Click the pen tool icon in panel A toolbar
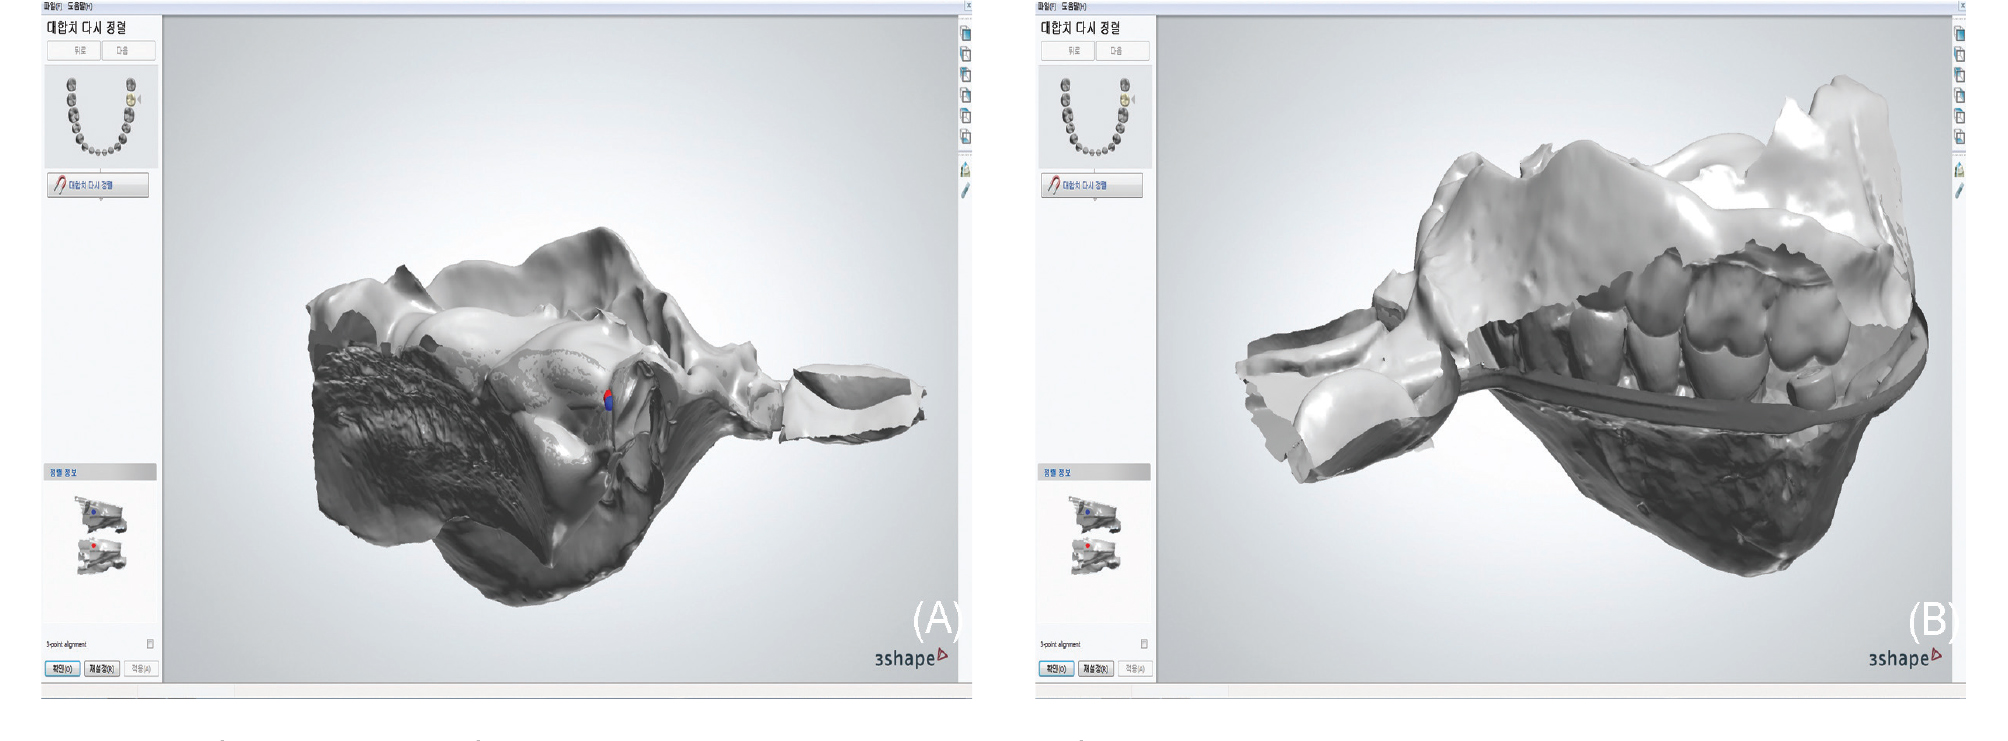This screenshot has width=2008, height=741. [x=966, y=190]
